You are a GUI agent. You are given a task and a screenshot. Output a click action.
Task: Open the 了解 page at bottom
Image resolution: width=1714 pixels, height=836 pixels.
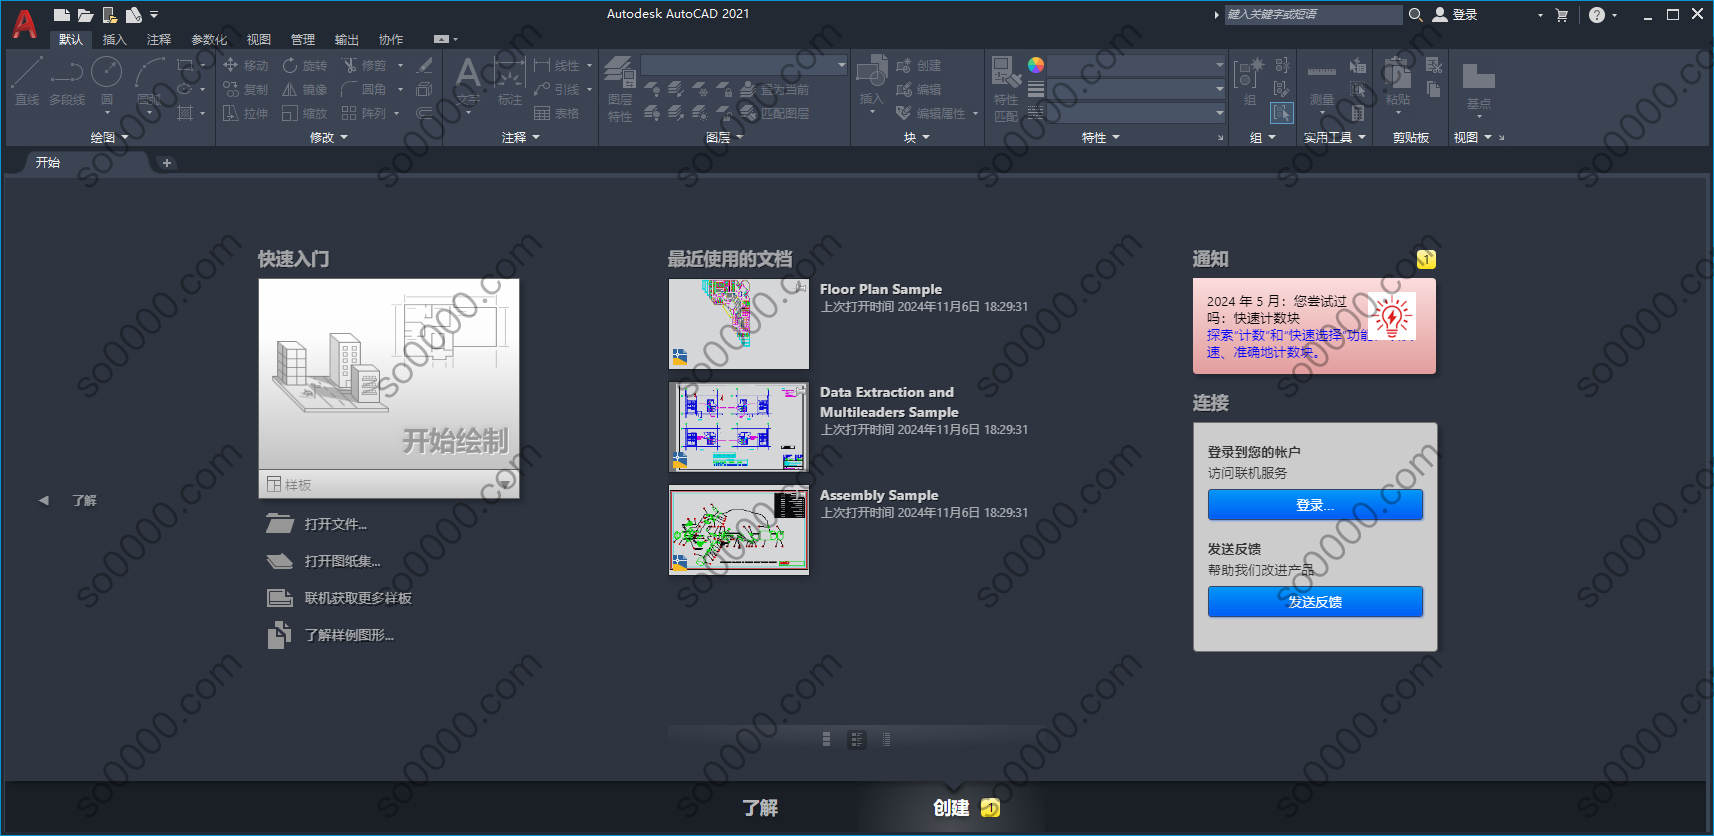tap(760, 808)
